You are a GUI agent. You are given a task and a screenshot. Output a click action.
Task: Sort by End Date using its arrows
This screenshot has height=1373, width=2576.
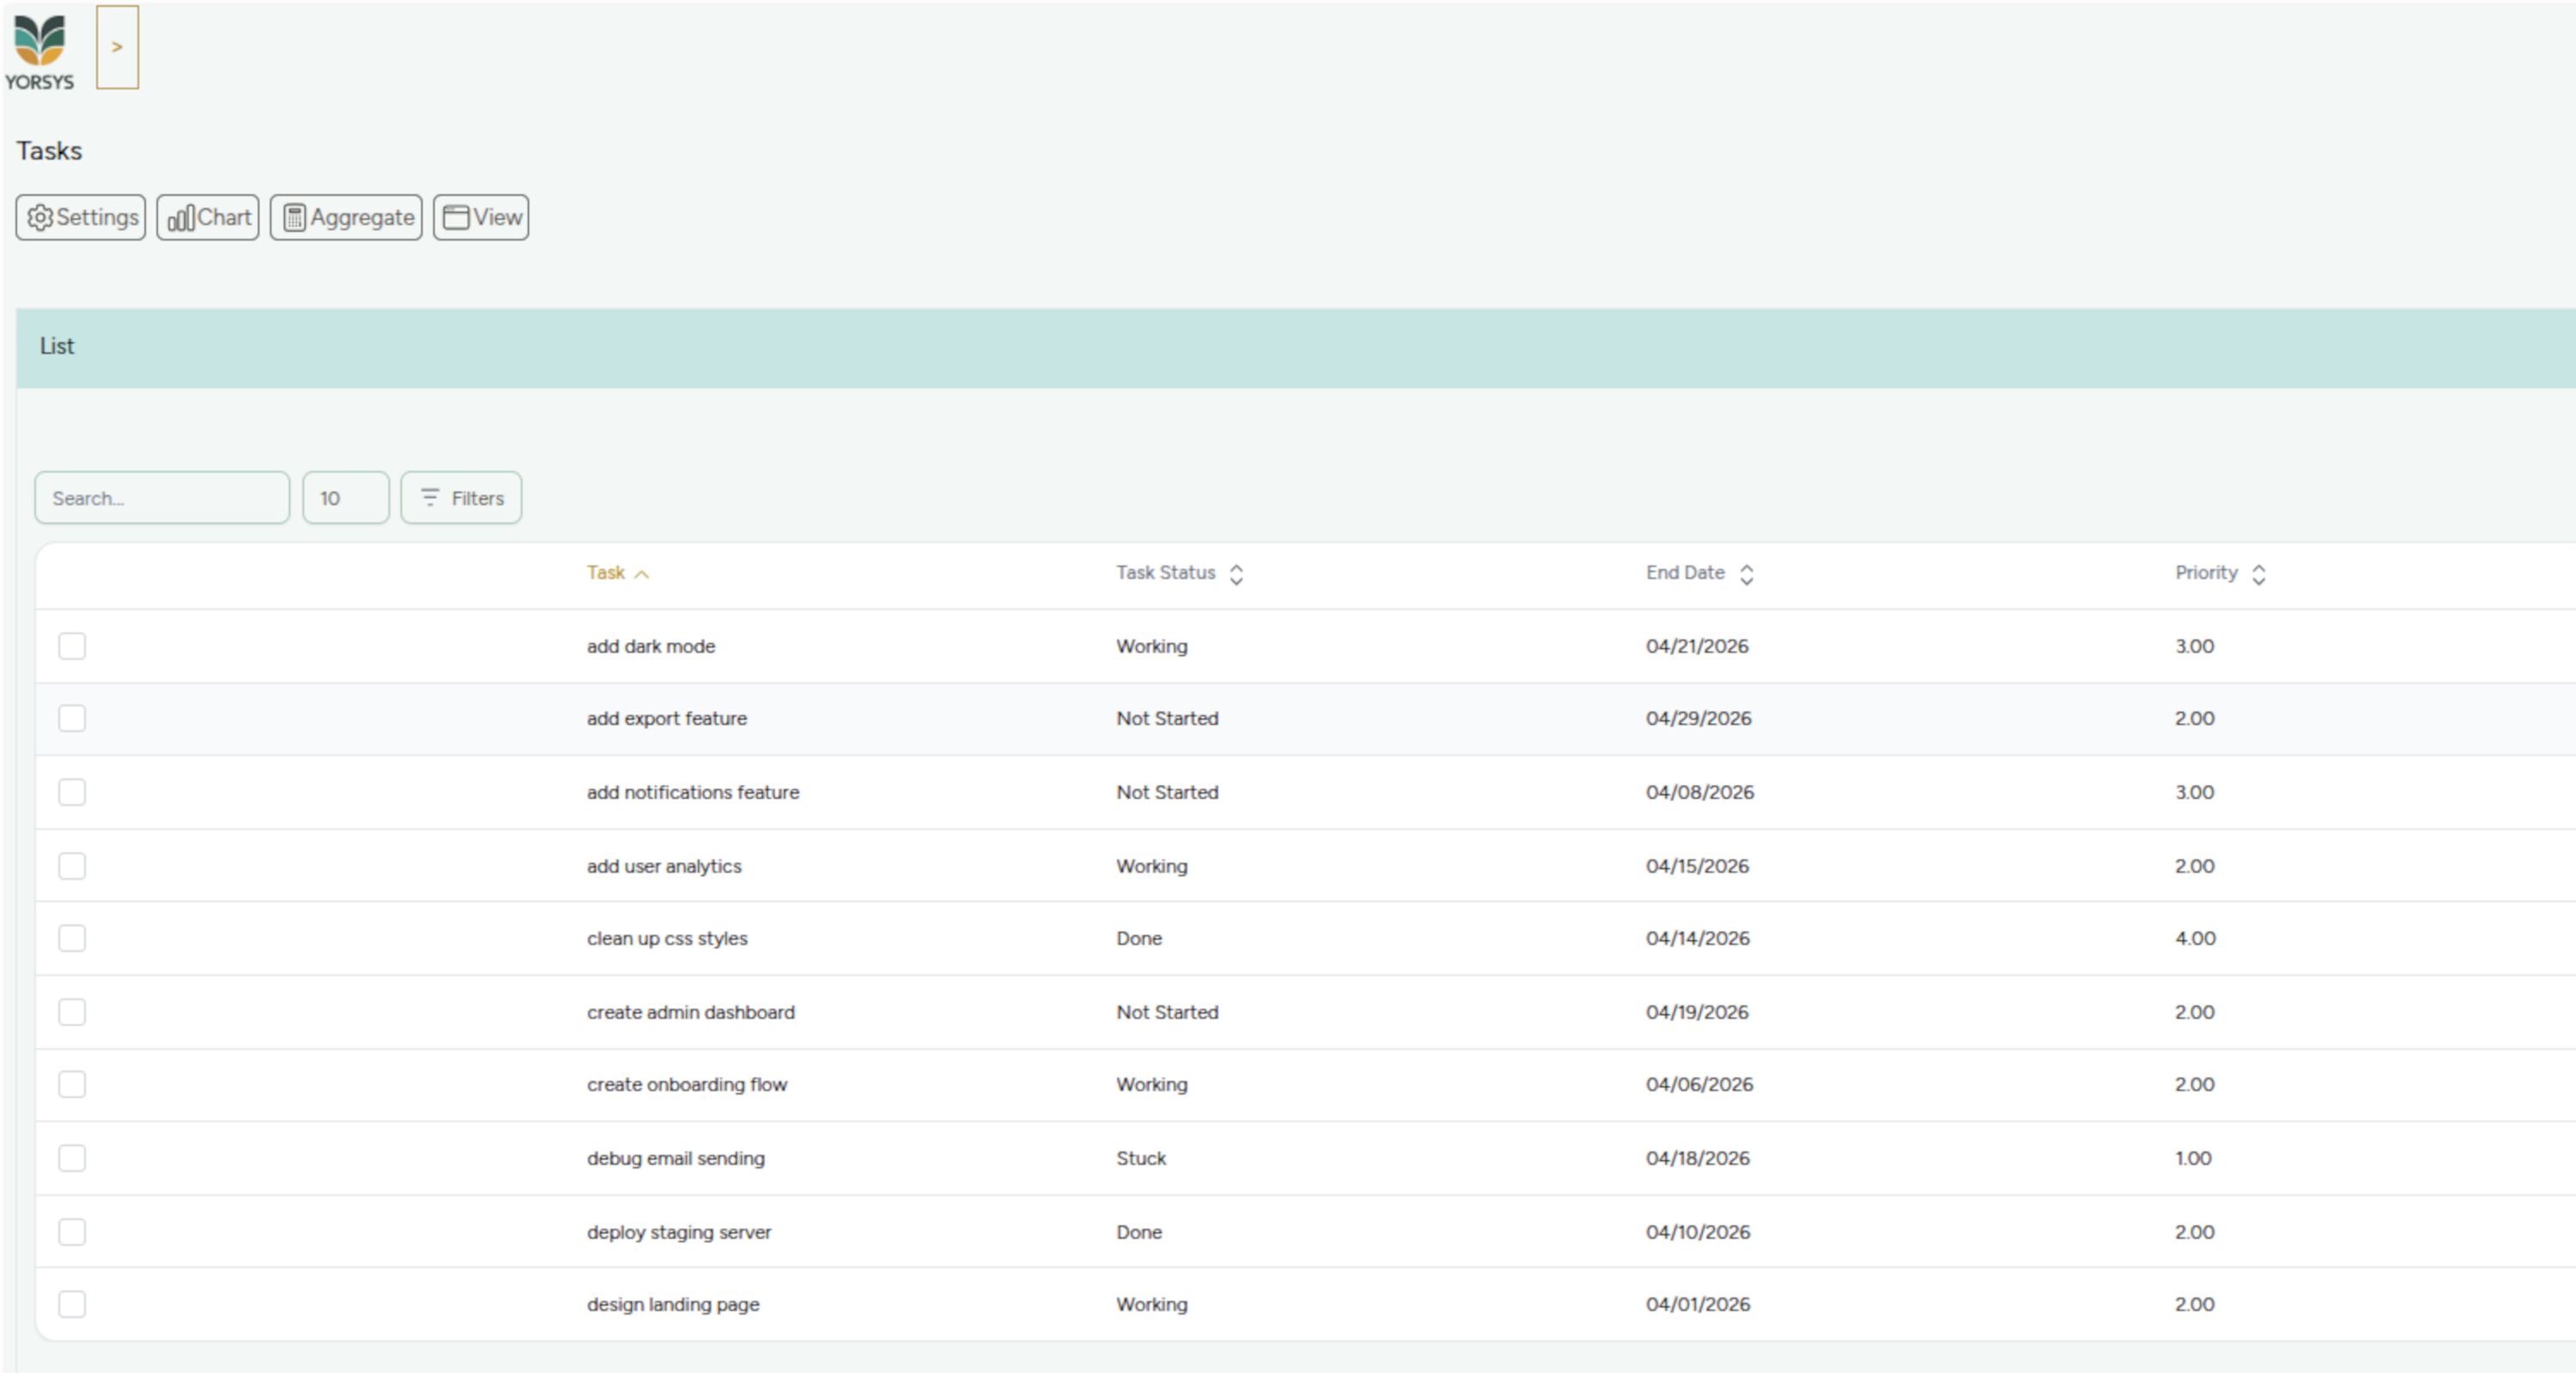point(1746,574)
